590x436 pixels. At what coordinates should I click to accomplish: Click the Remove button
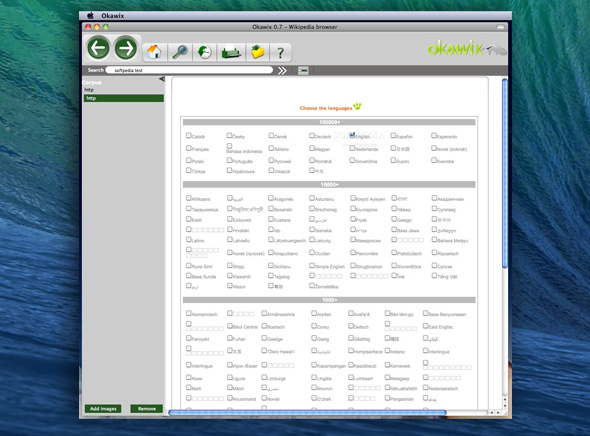(147, 409)
